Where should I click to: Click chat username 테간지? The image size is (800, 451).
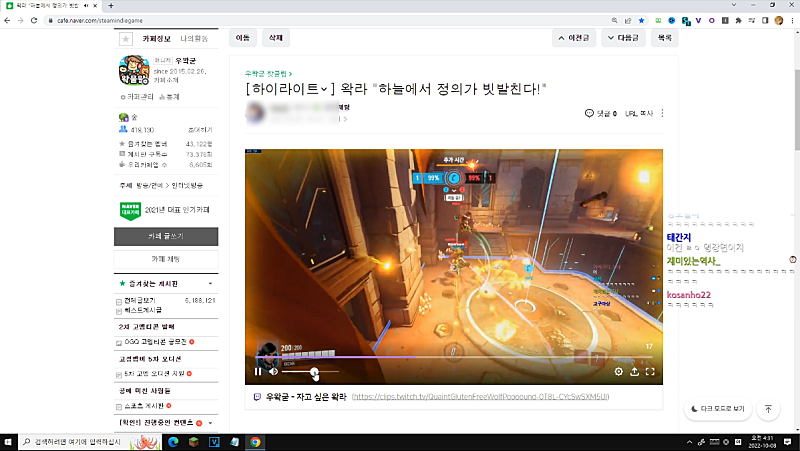click(679, 237)
